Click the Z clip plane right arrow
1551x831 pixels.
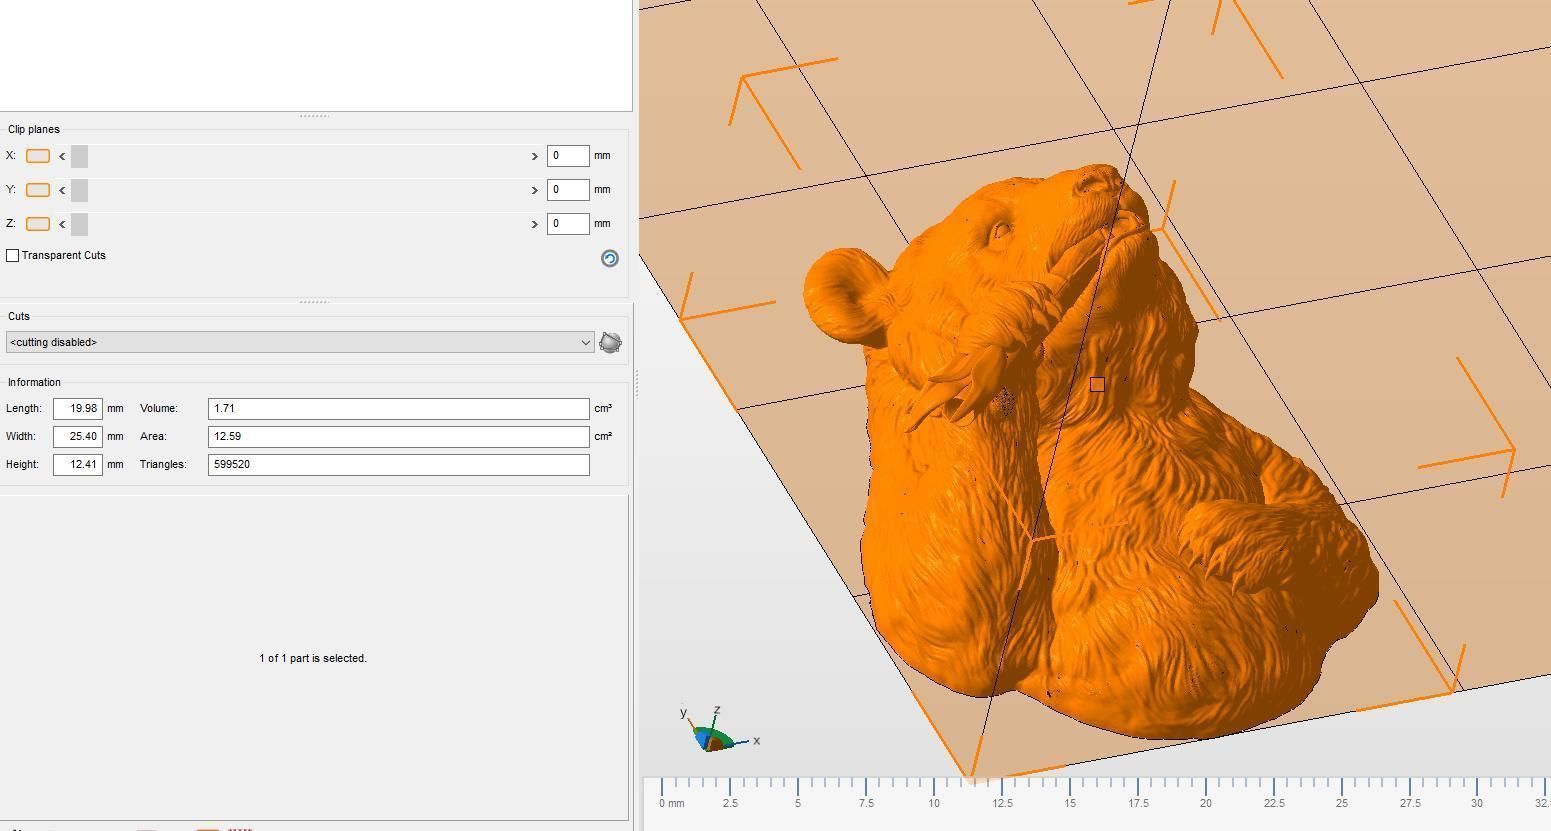coord(534,224)
